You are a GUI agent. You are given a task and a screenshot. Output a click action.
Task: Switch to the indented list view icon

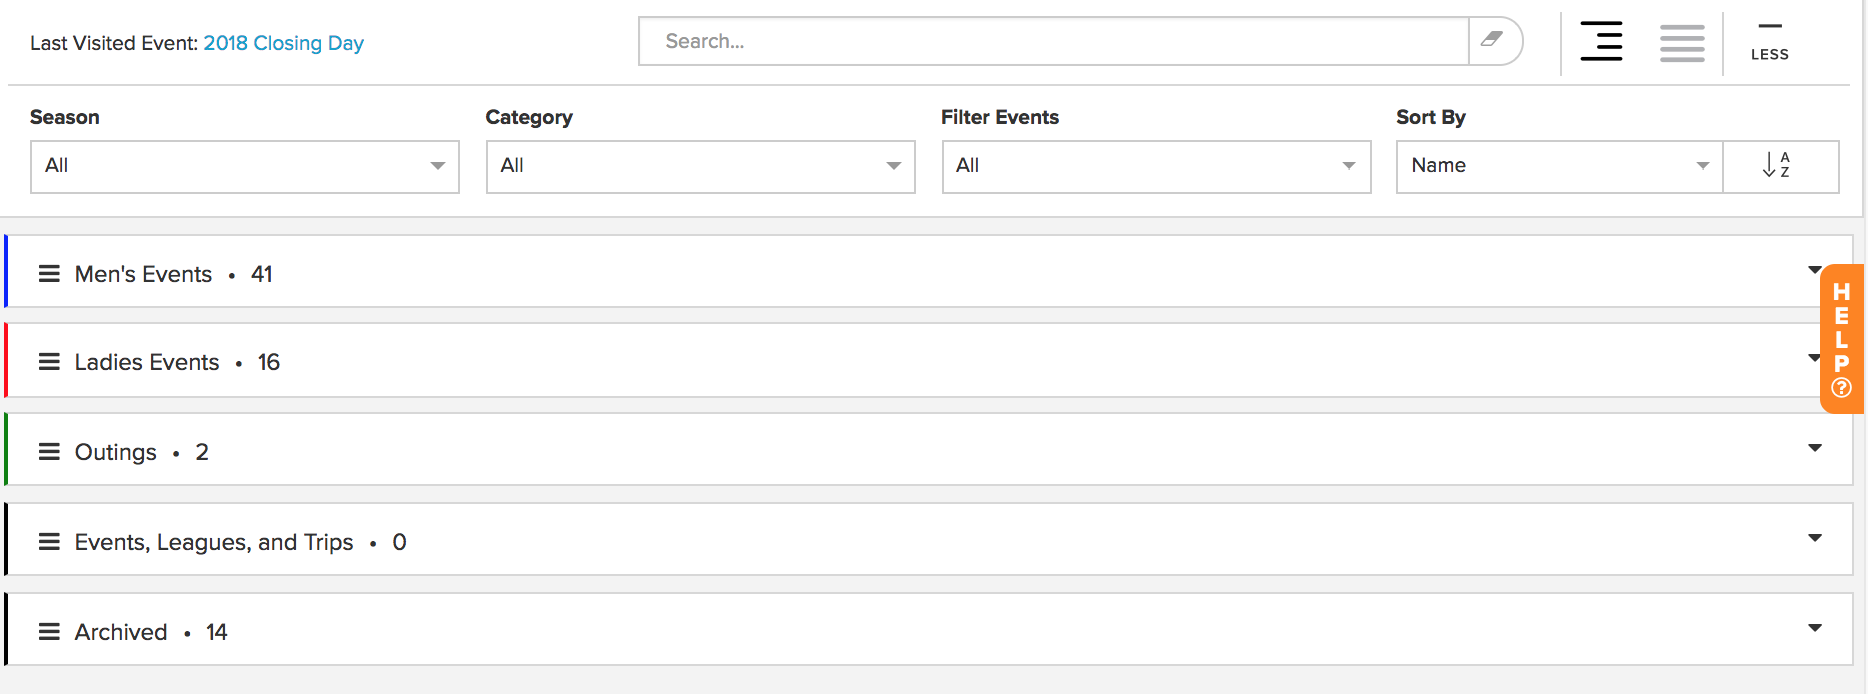pos(1601,41)
